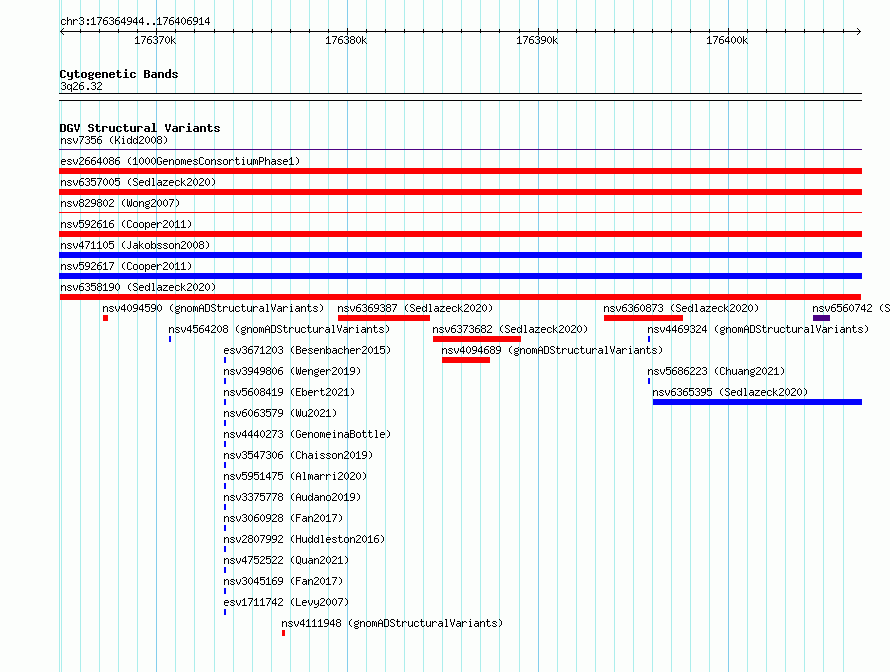Open the nsv829802 (Wong2007) label
Viewport: 890px width, 672px height.
pyautogui.click(x=120, y=203)
